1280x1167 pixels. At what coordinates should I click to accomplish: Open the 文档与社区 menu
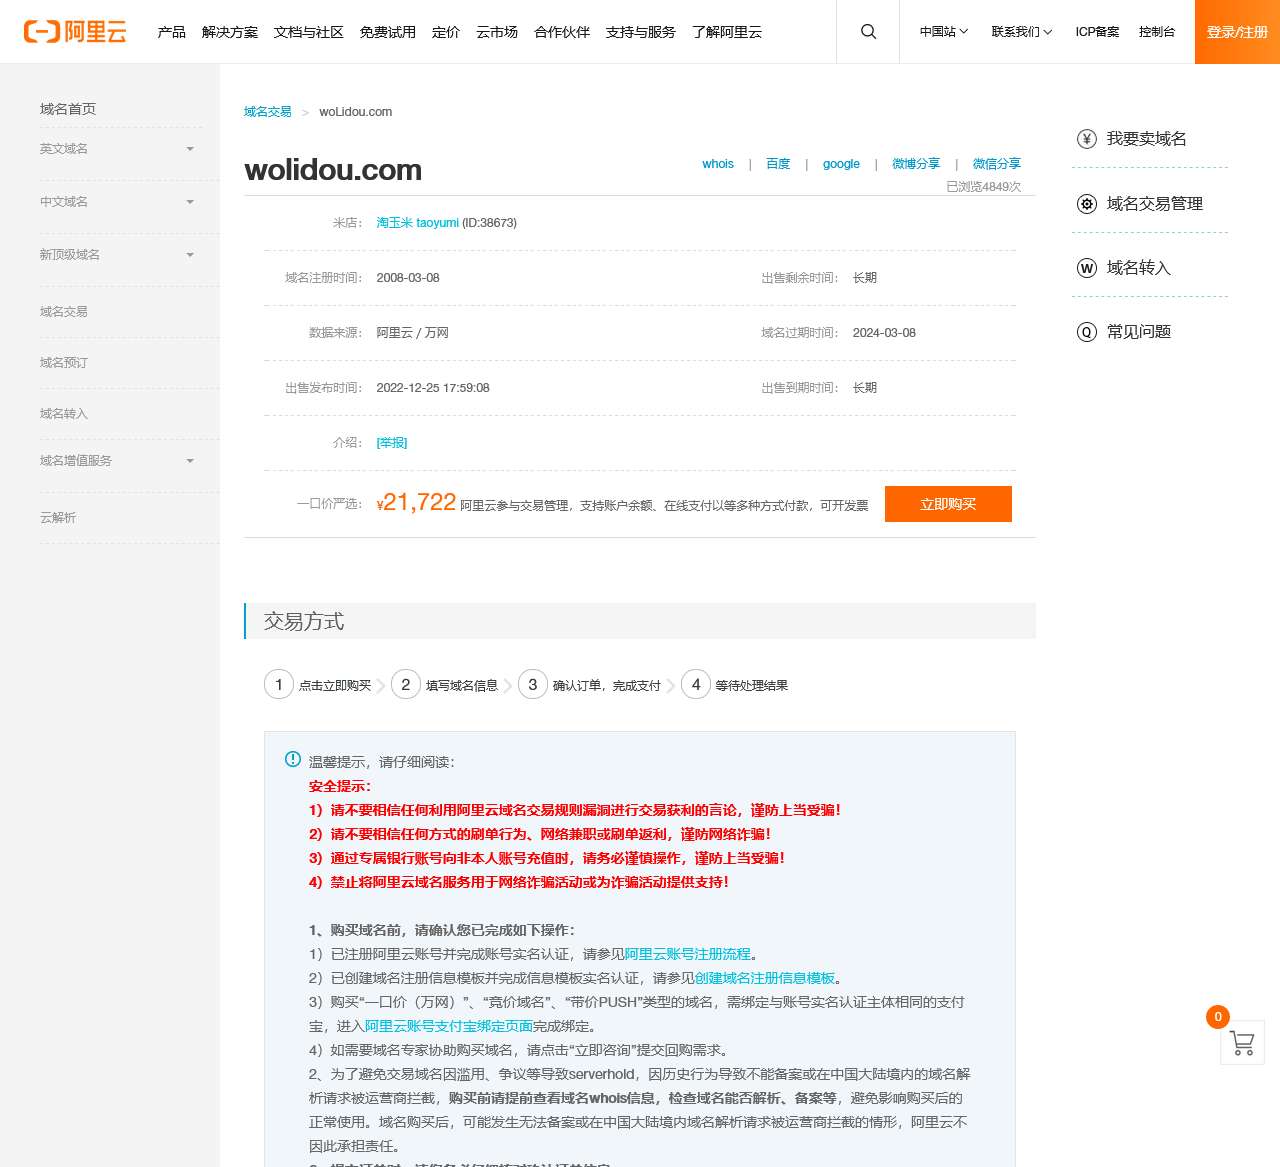(309, 32)
